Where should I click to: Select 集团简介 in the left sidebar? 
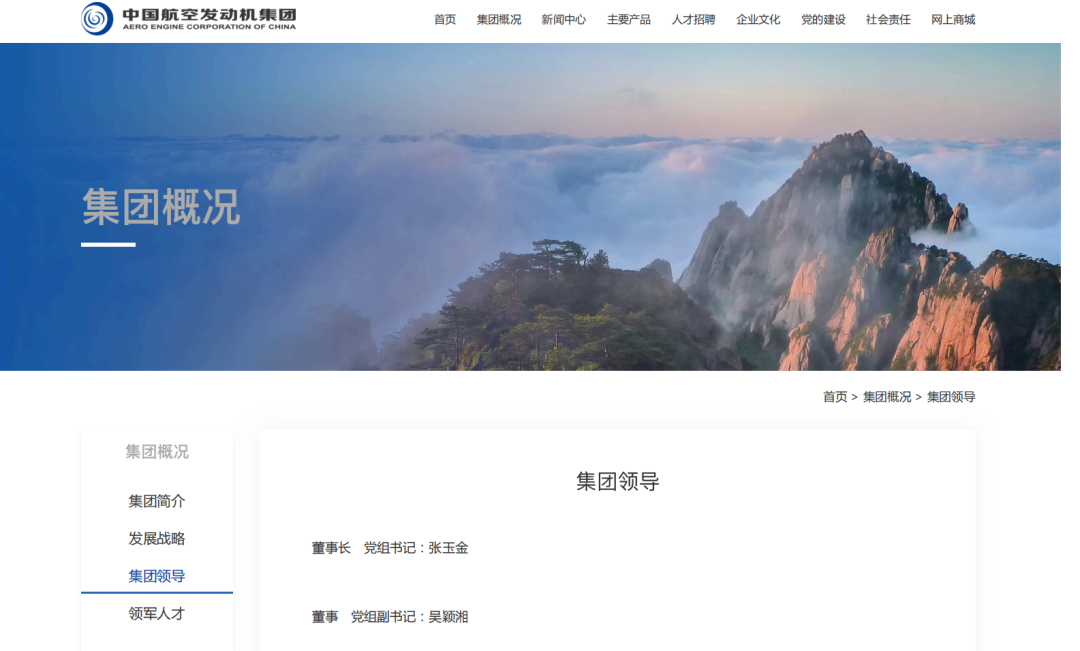[157, 501]
